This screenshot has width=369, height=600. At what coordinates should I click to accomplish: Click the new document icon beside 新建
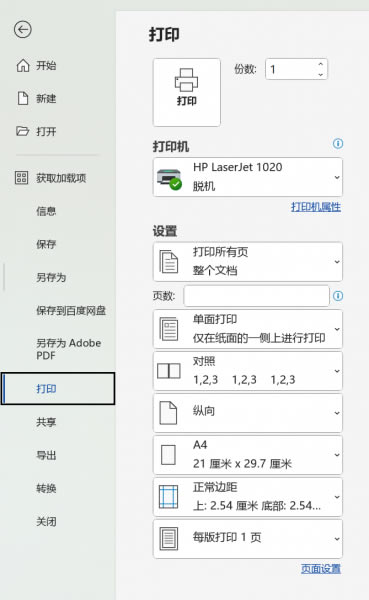(x=23, y=98)
